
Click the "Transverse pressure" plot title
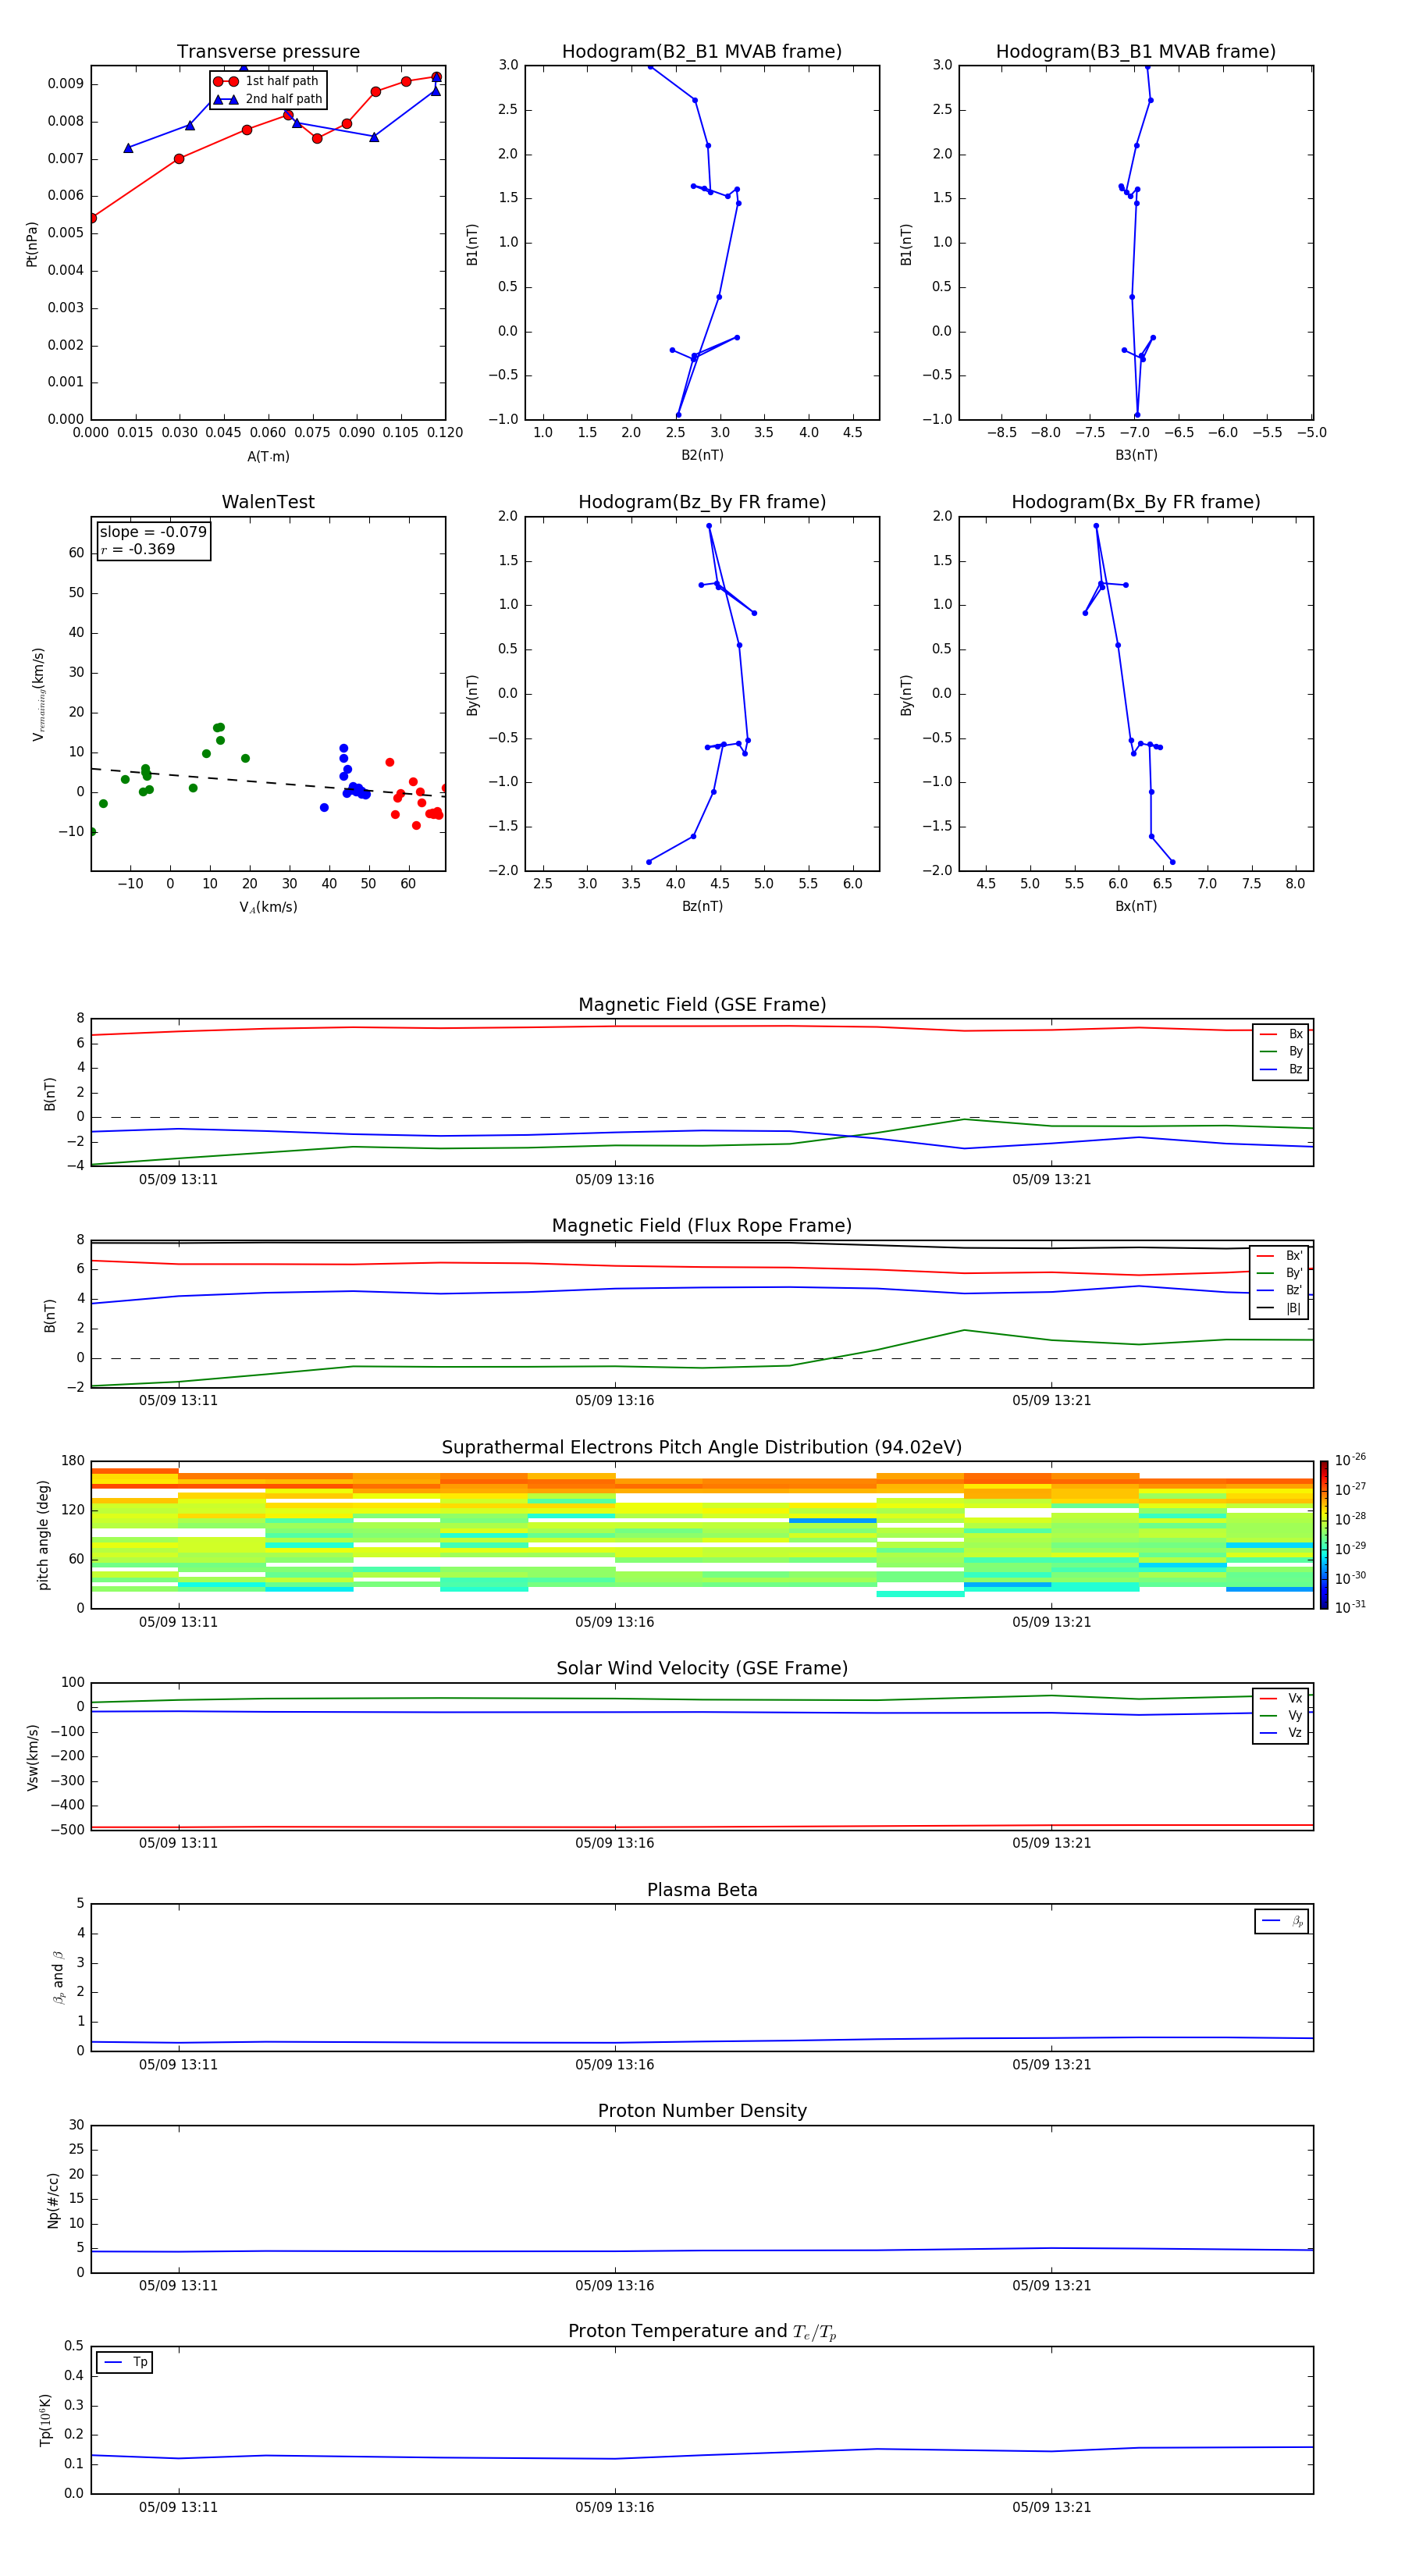click(x=268, y=52)
